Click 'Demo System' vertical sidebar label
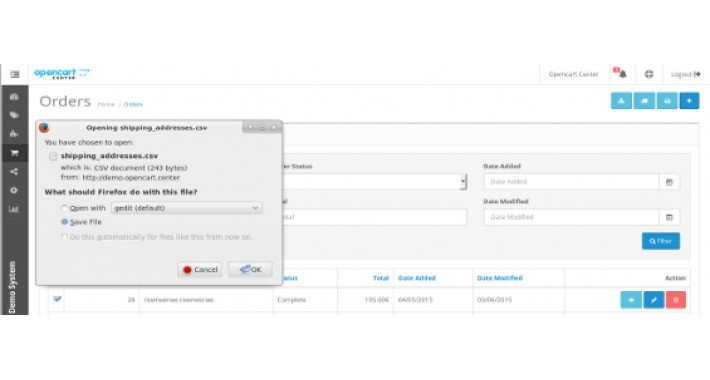 pos(12,287)
